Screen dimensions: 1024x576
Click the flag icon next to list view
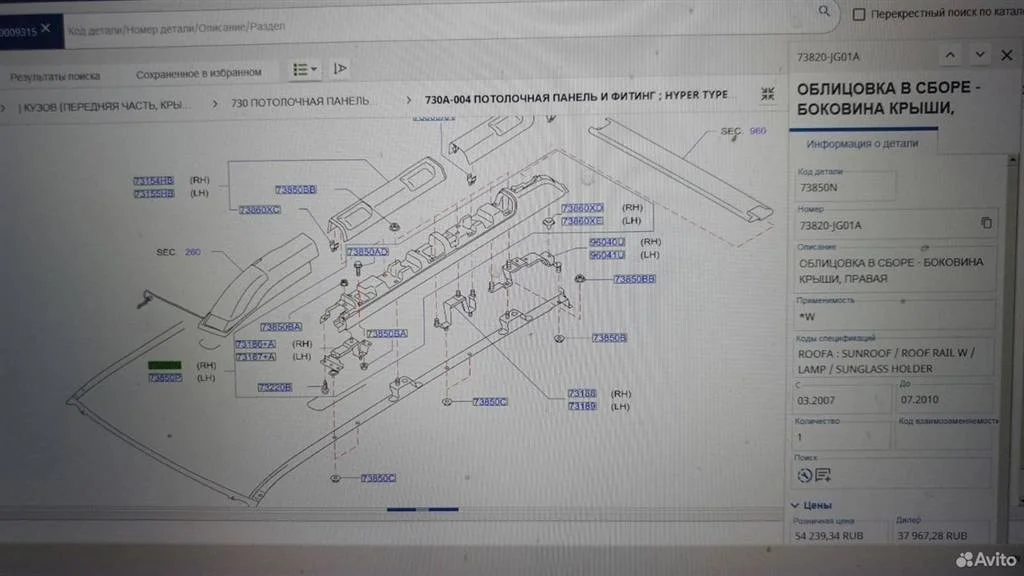[x=340, y=69]
